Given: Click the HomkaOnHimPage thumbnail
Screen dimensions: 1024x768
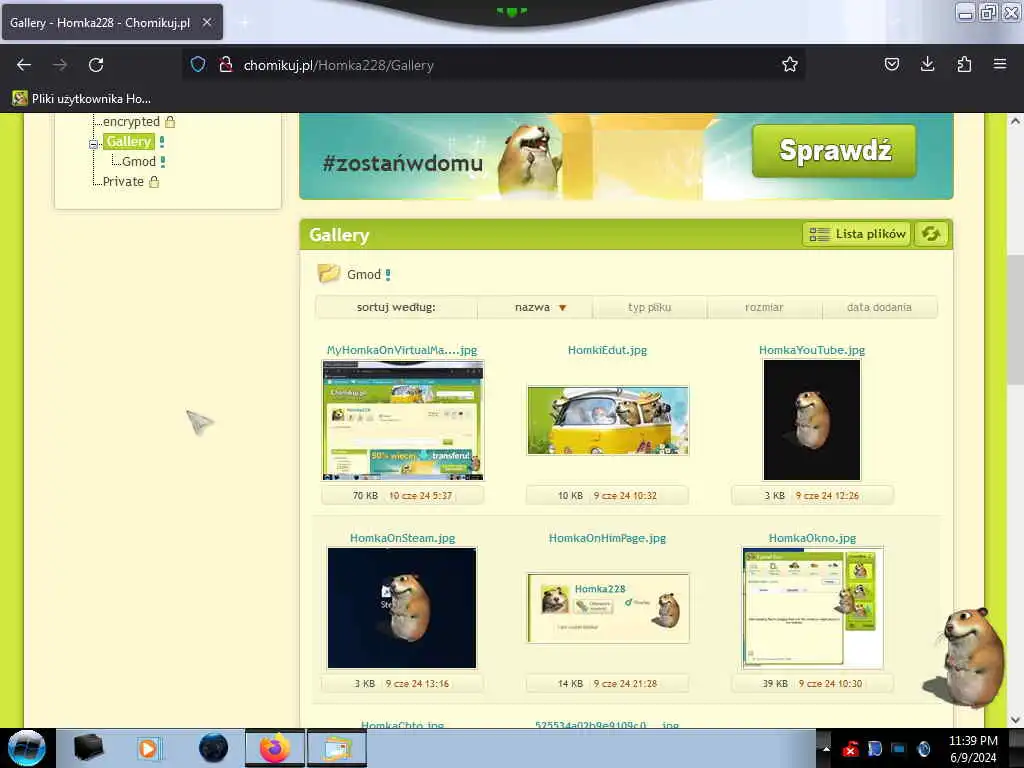Looking at the screenshot, I should tap(607, 608).
